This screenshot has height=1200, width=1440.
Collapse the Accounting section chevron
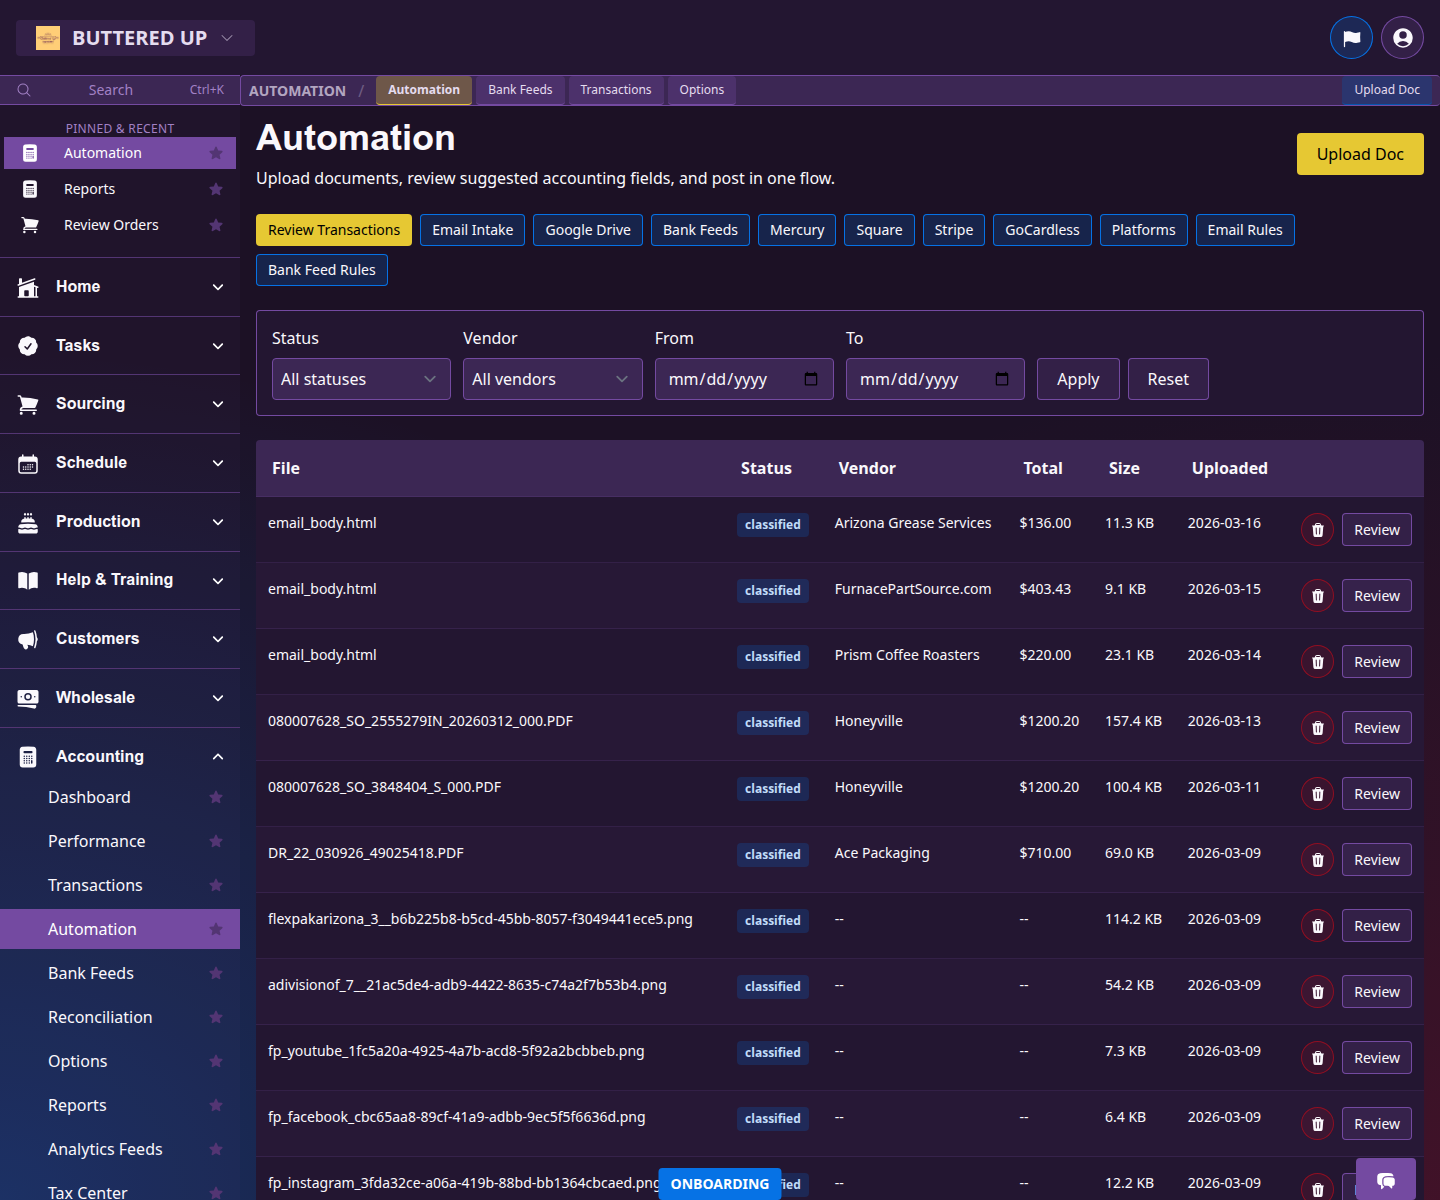(217, 756)
